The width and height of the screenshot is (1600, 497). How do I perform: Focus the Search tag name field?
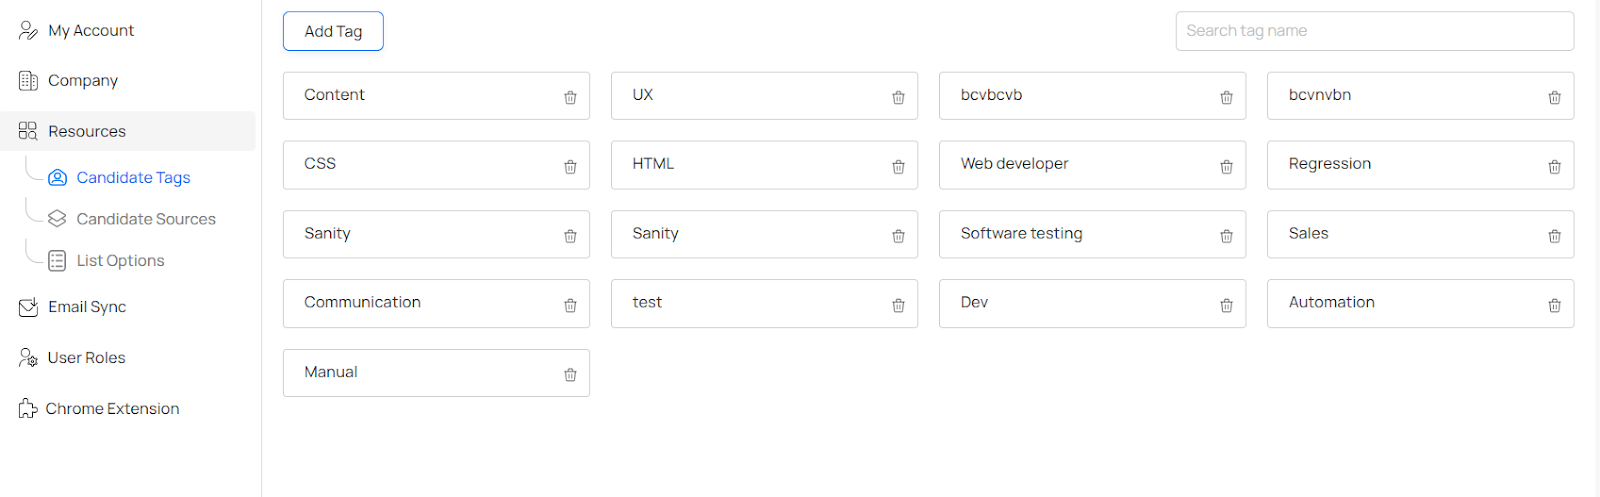point(1374,31)
